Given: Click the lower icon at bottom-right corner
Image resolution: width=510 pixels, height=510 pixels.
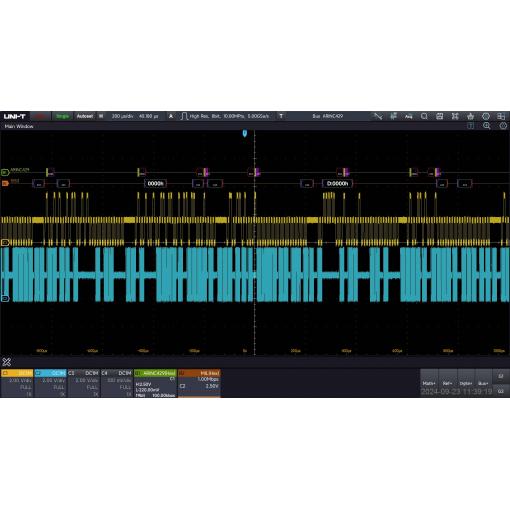Looking at the screenshot, I should pos(501,391).
